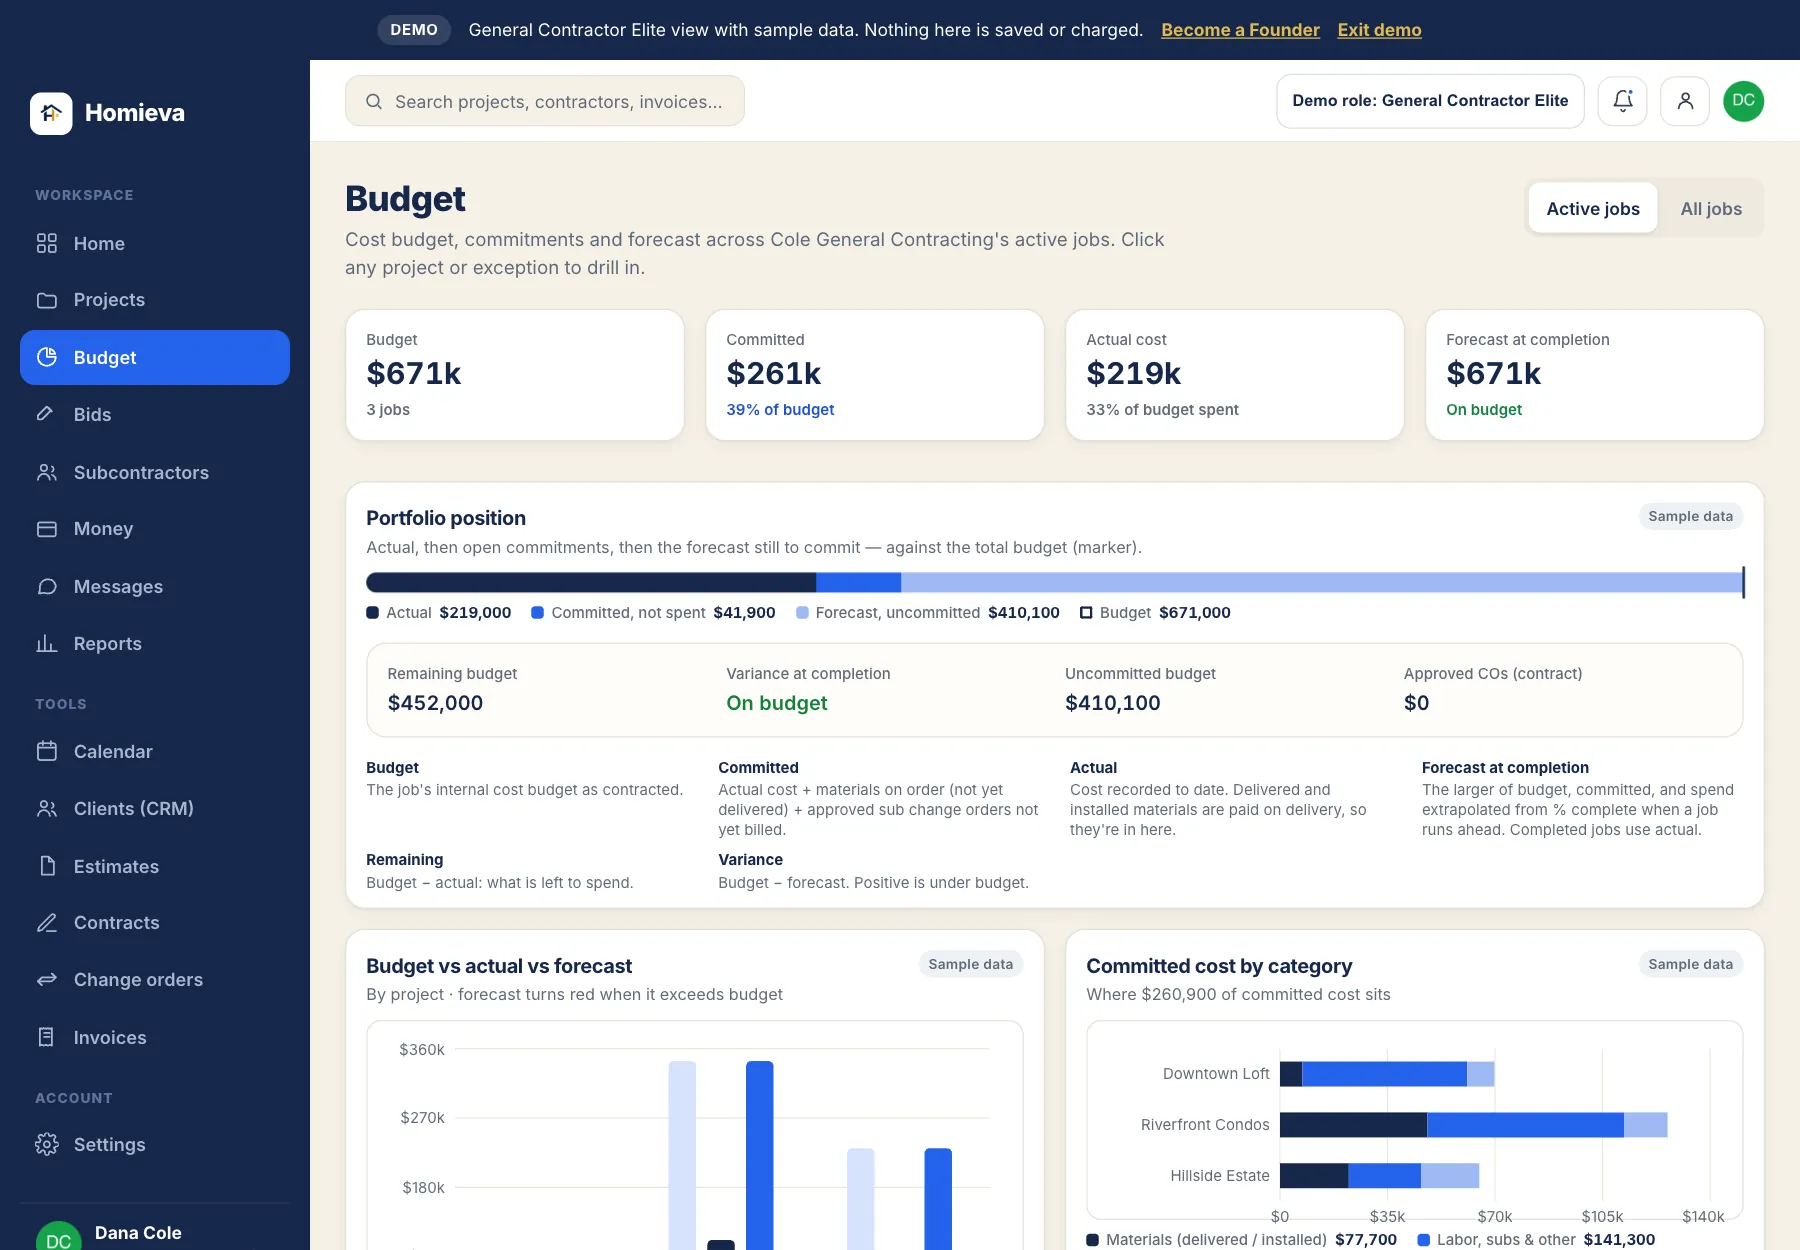Open Invoices in the sidebar
Viewport: 1800px width, 1250px height.
(155, 1038)
